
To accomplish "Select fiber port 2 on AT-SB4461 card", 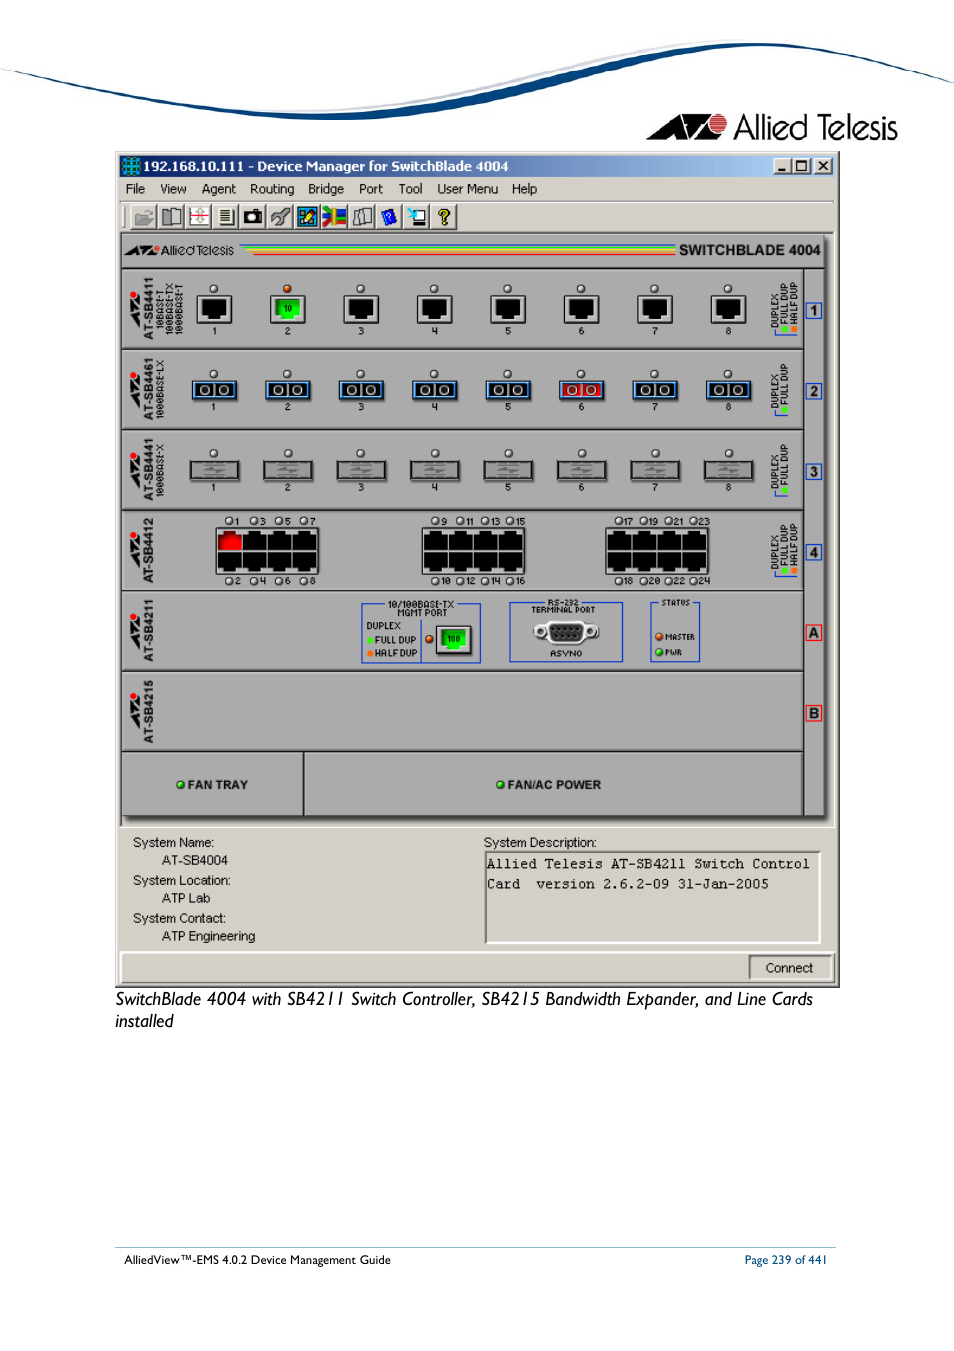I will coord(287,390).
